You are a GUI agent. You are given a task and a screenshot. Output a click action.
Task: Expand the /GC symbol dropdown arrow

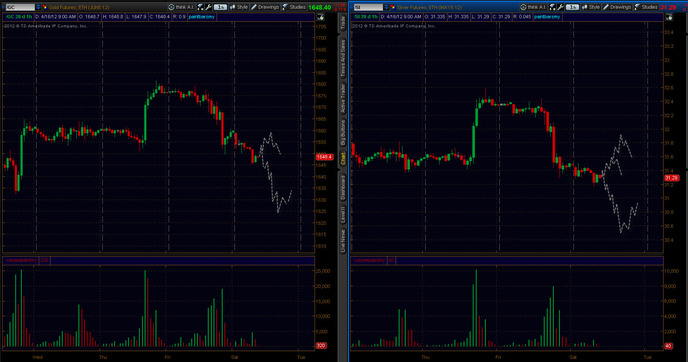[38, 7]
